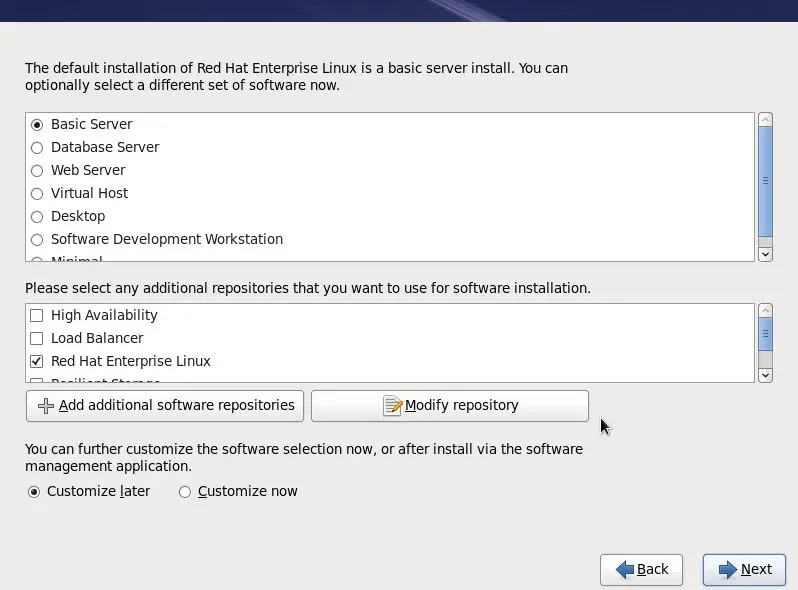
Task: Uncheck the Red Hat Enterprise Linux repository
Action: tap(37, 361)
